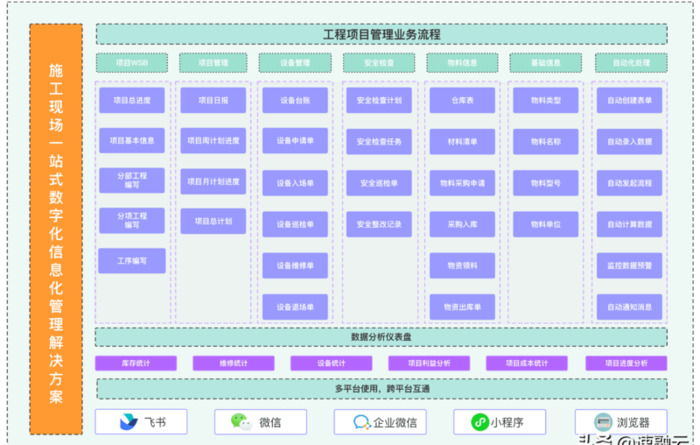
Task: Click the 工程项目管理业务流程 title banner
Action: click(x=382, y=34)
